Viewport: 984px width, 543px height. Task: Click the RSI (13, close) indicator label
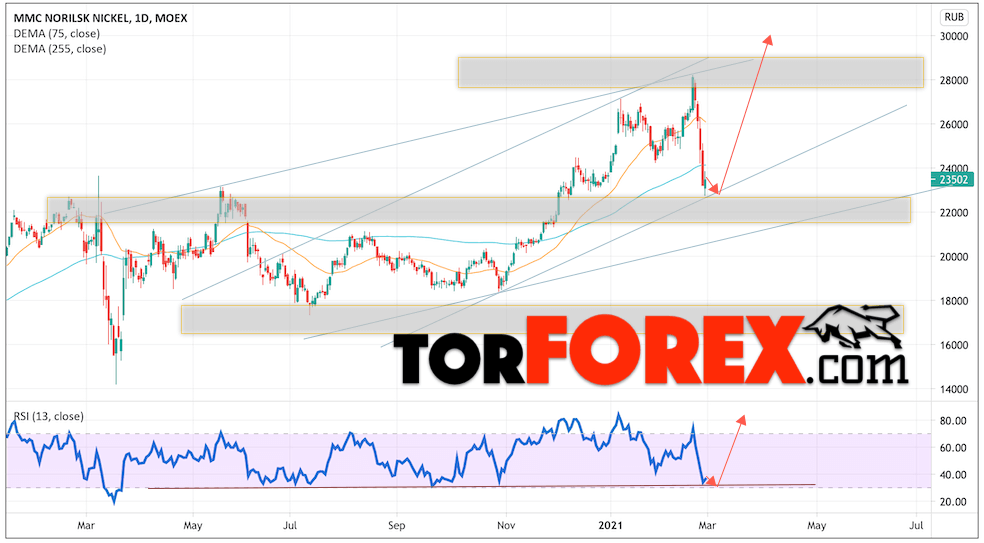click(48, 416)
